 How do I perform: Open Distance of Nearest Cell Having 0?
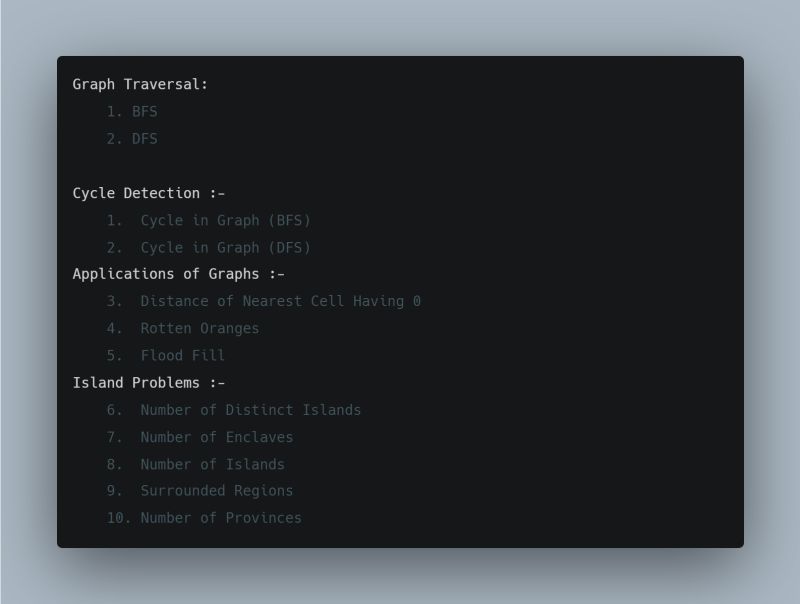[280, 301]
